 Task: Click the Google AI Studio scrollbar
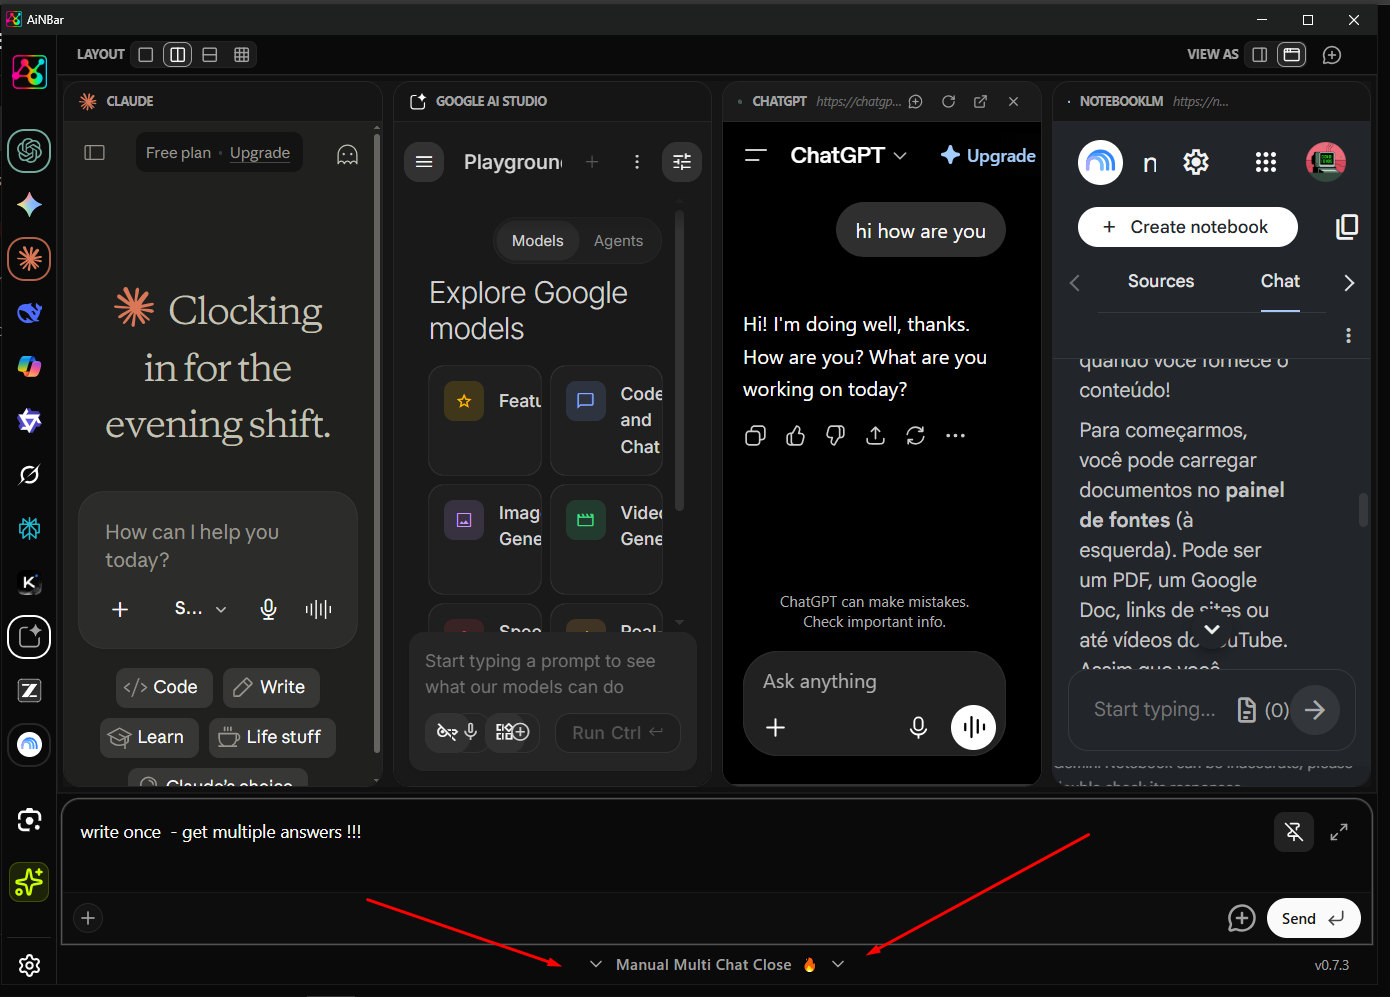click(680, 360)
